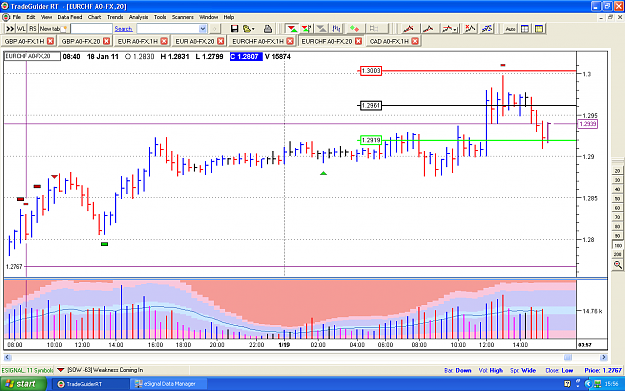Click the RS toolbar button

[33, 29]
